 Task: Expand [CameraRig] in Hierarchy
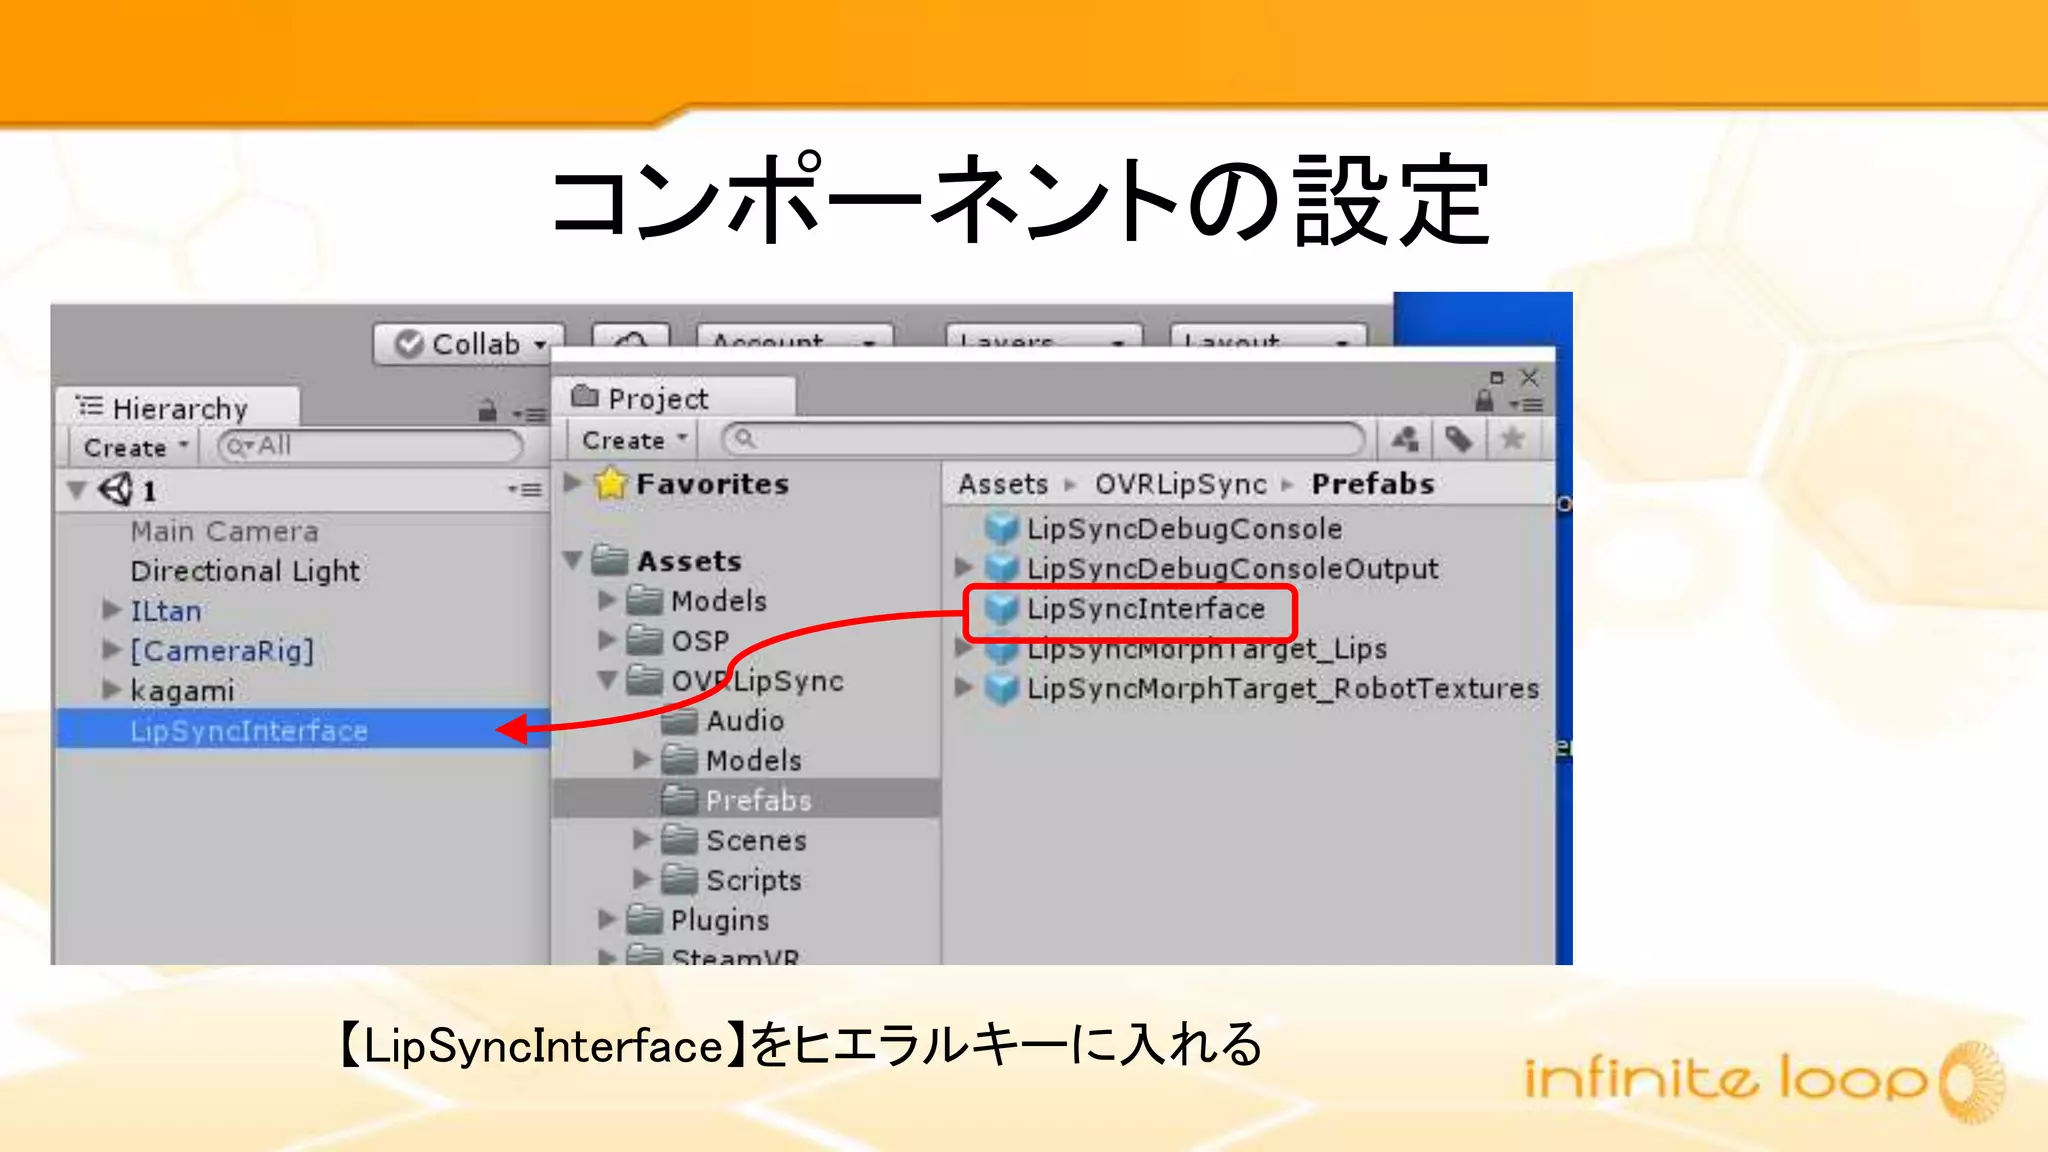[111, 650]
